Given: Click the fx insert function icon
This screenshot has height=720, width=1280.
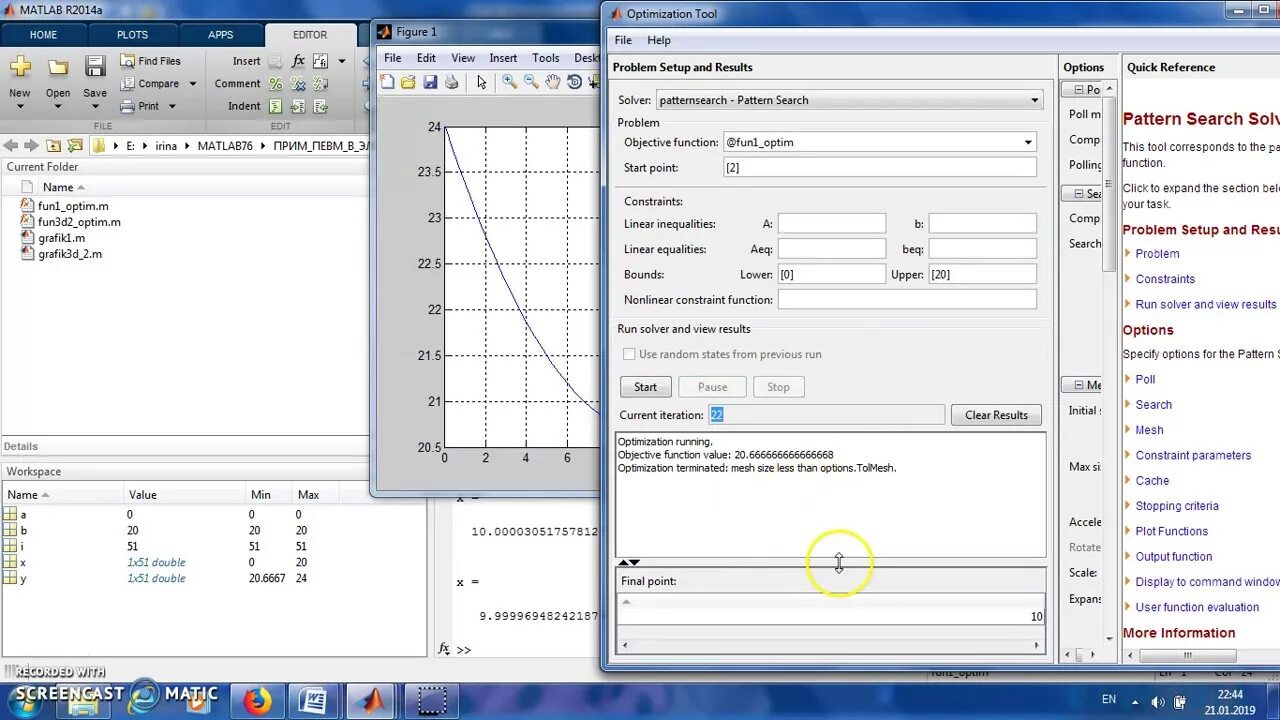Looking at the screenshot, I should pyautogui.click(x=298, y=61).
